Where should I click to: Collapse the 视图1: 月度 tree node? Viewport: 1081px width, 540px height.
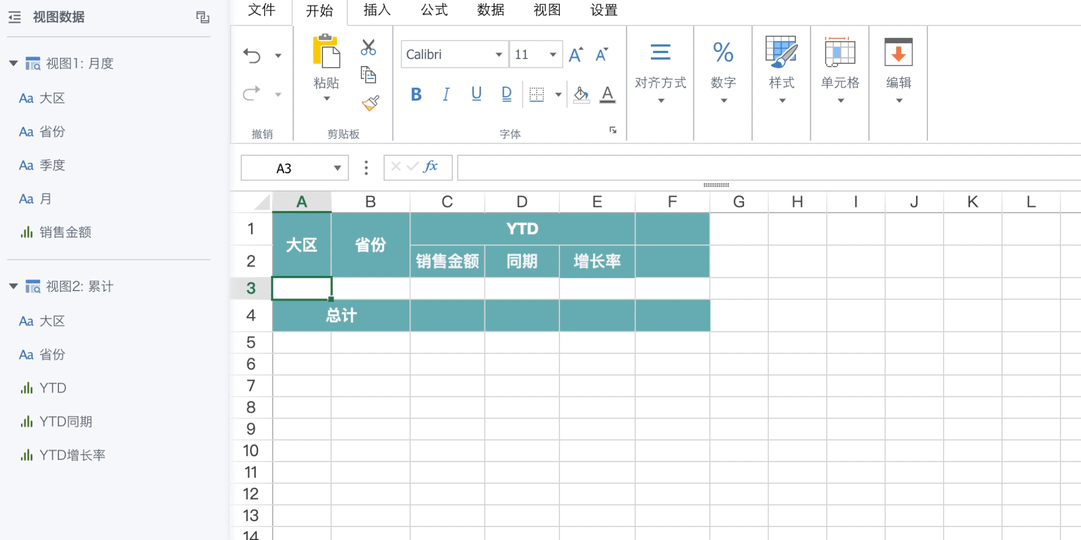point(13,63)
